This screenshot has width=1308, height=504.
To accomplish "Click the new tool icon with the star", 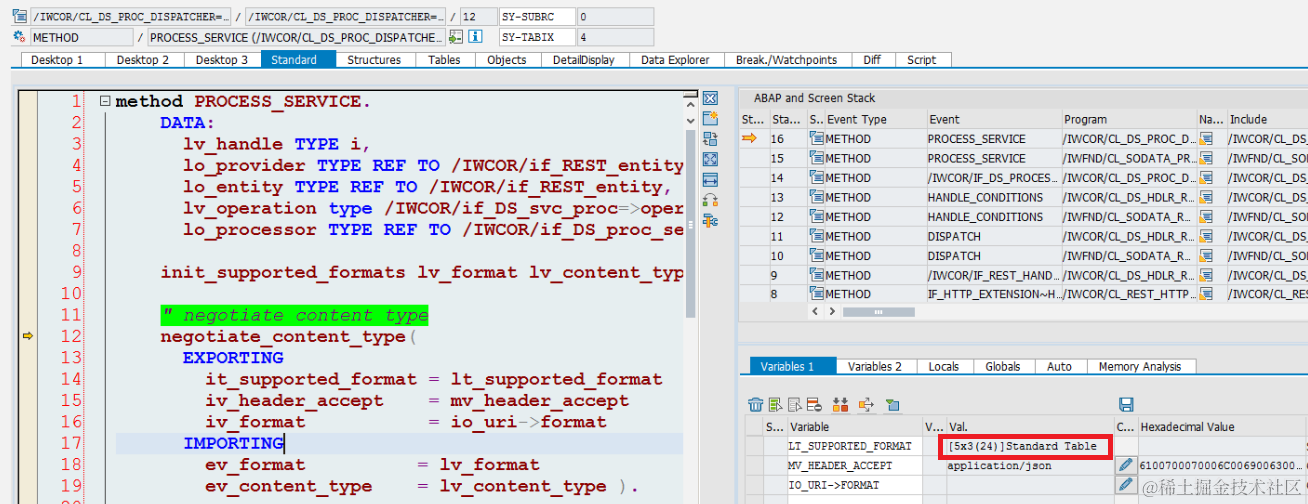I will pos(711,119).
